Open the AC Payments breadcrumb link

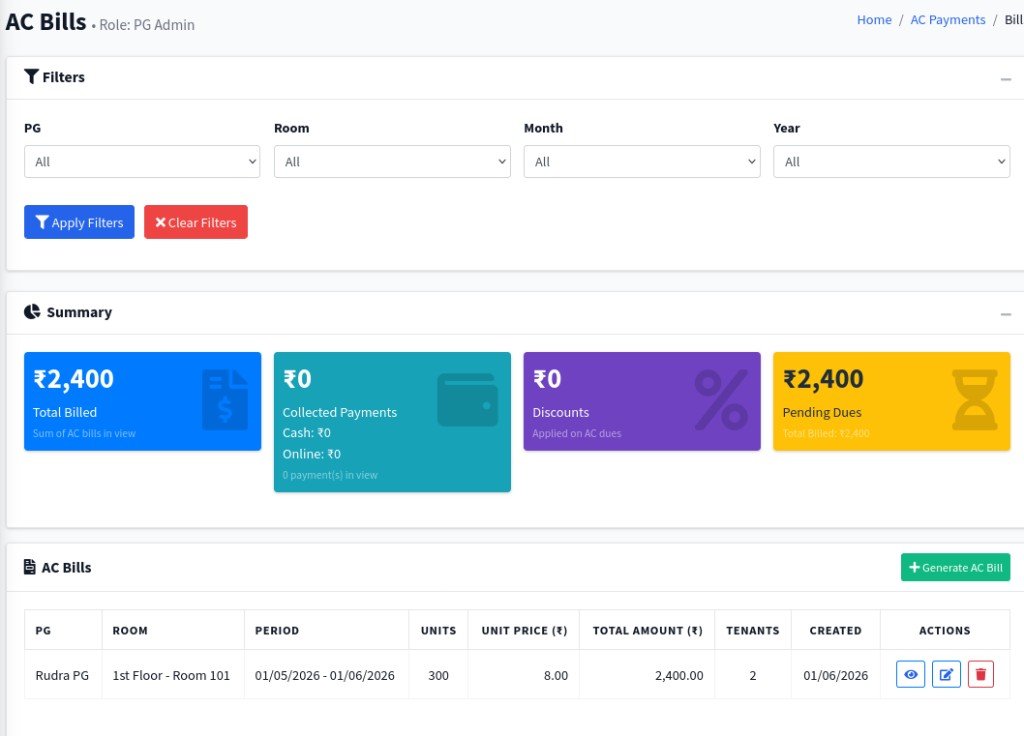pyautogui.click(x=948, y=20)
